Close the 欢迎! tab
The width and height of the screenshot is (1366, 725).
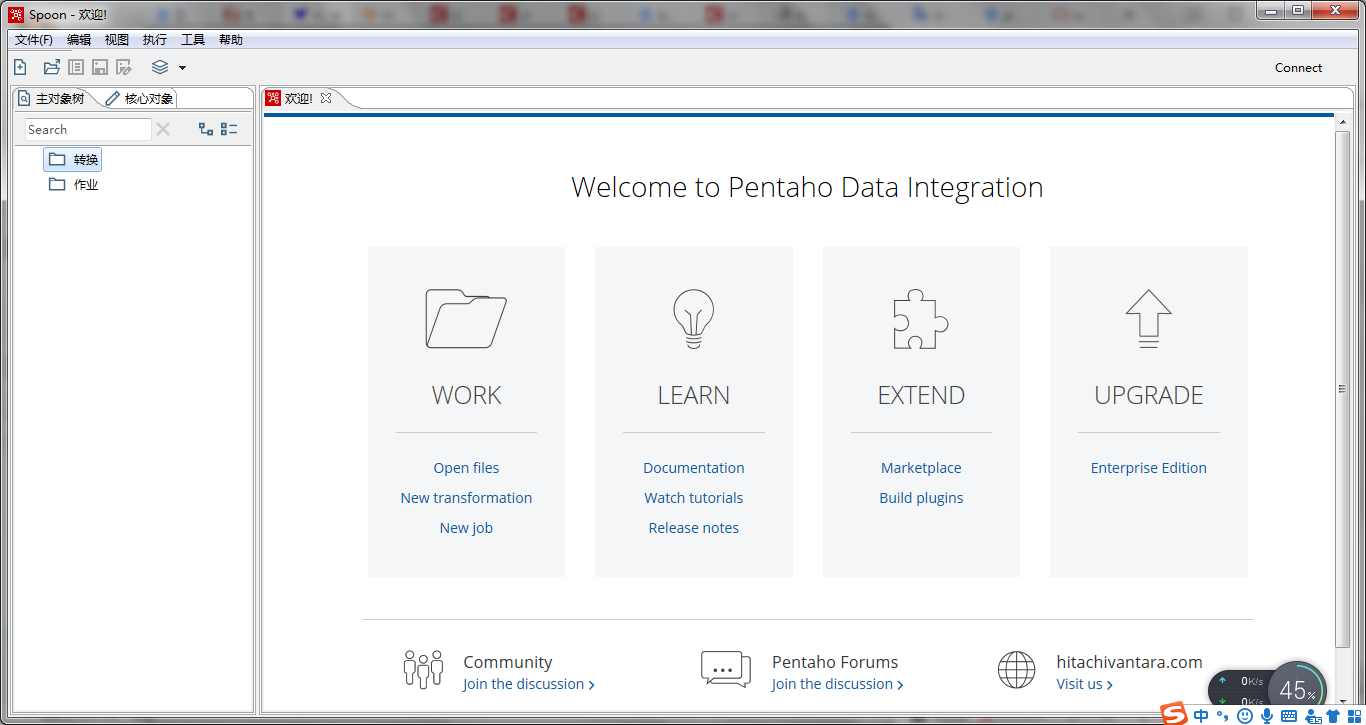[x=326, y=98]
